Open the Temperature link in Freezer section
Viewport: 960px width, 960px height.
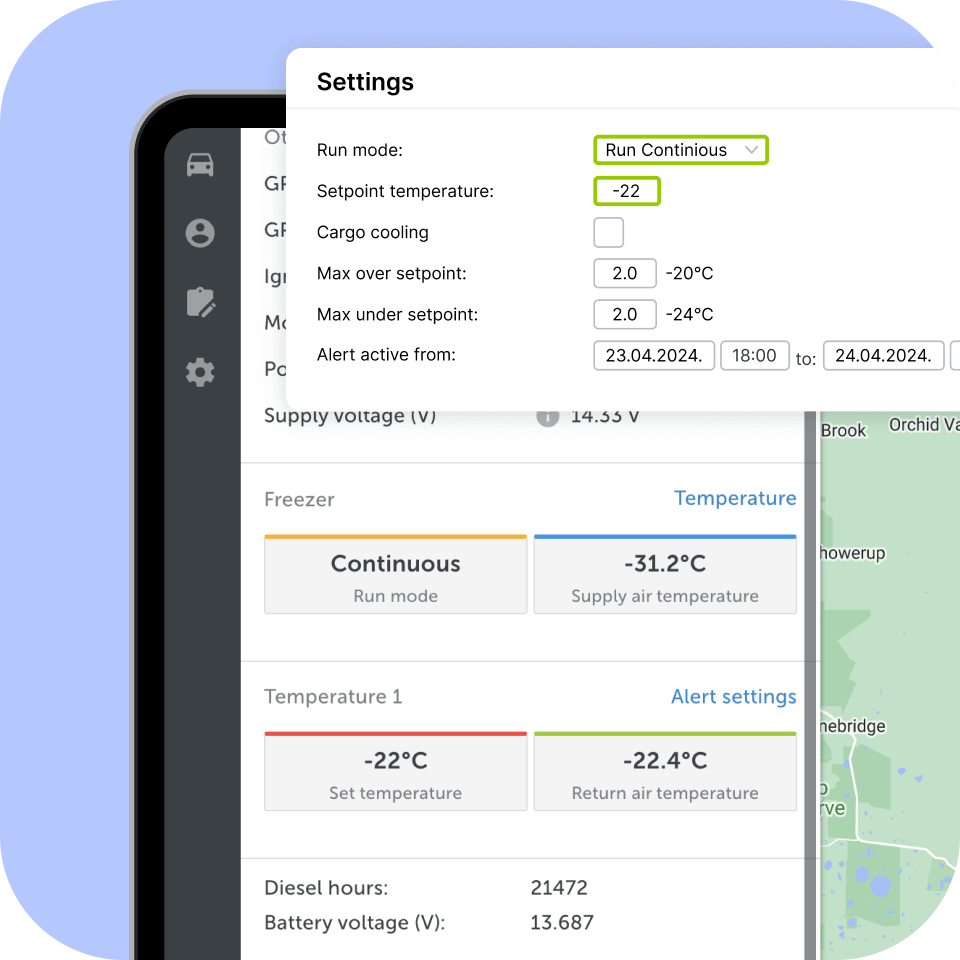point(735,498)
